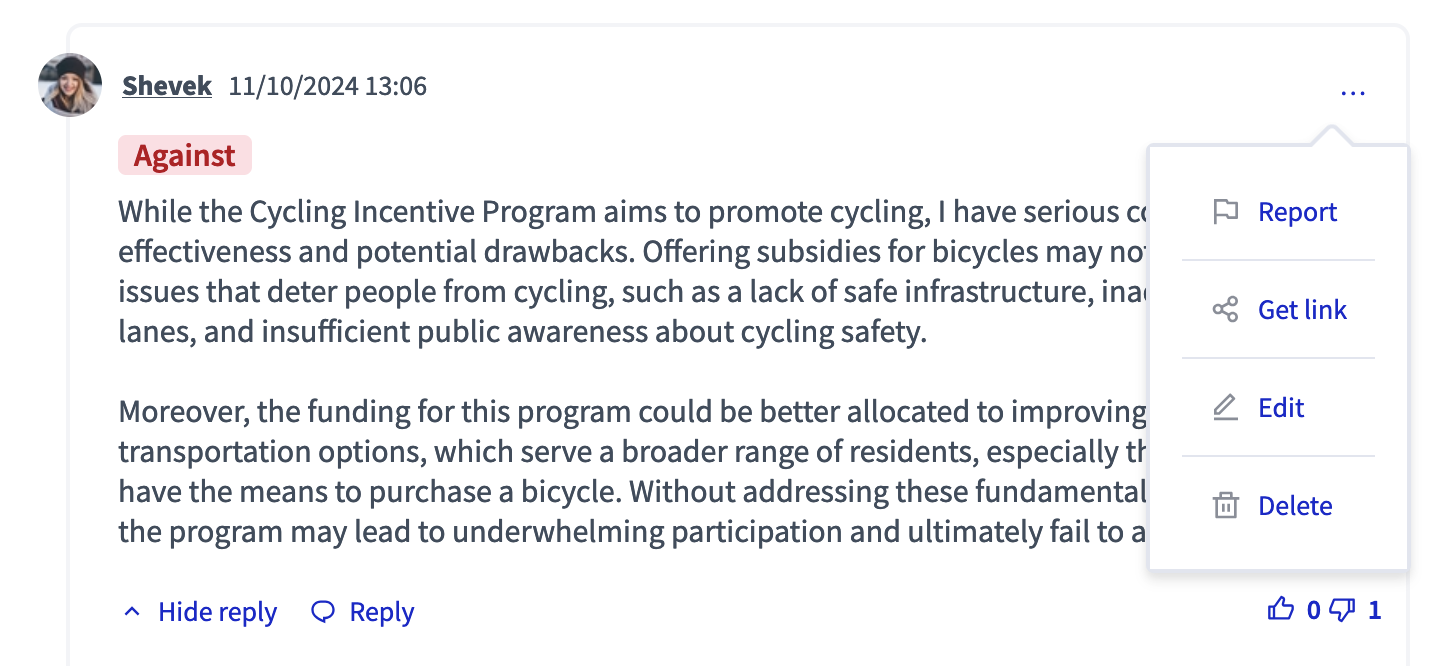Select the Edit menu label

[x=1281, y=408]
